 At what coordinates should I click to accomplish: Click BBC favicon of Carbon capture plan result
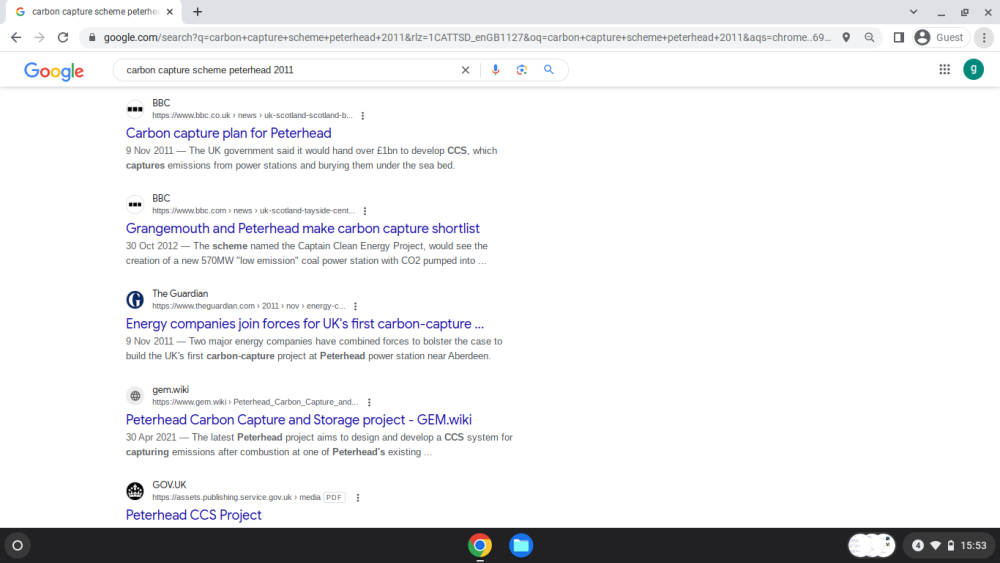point(135,109)
